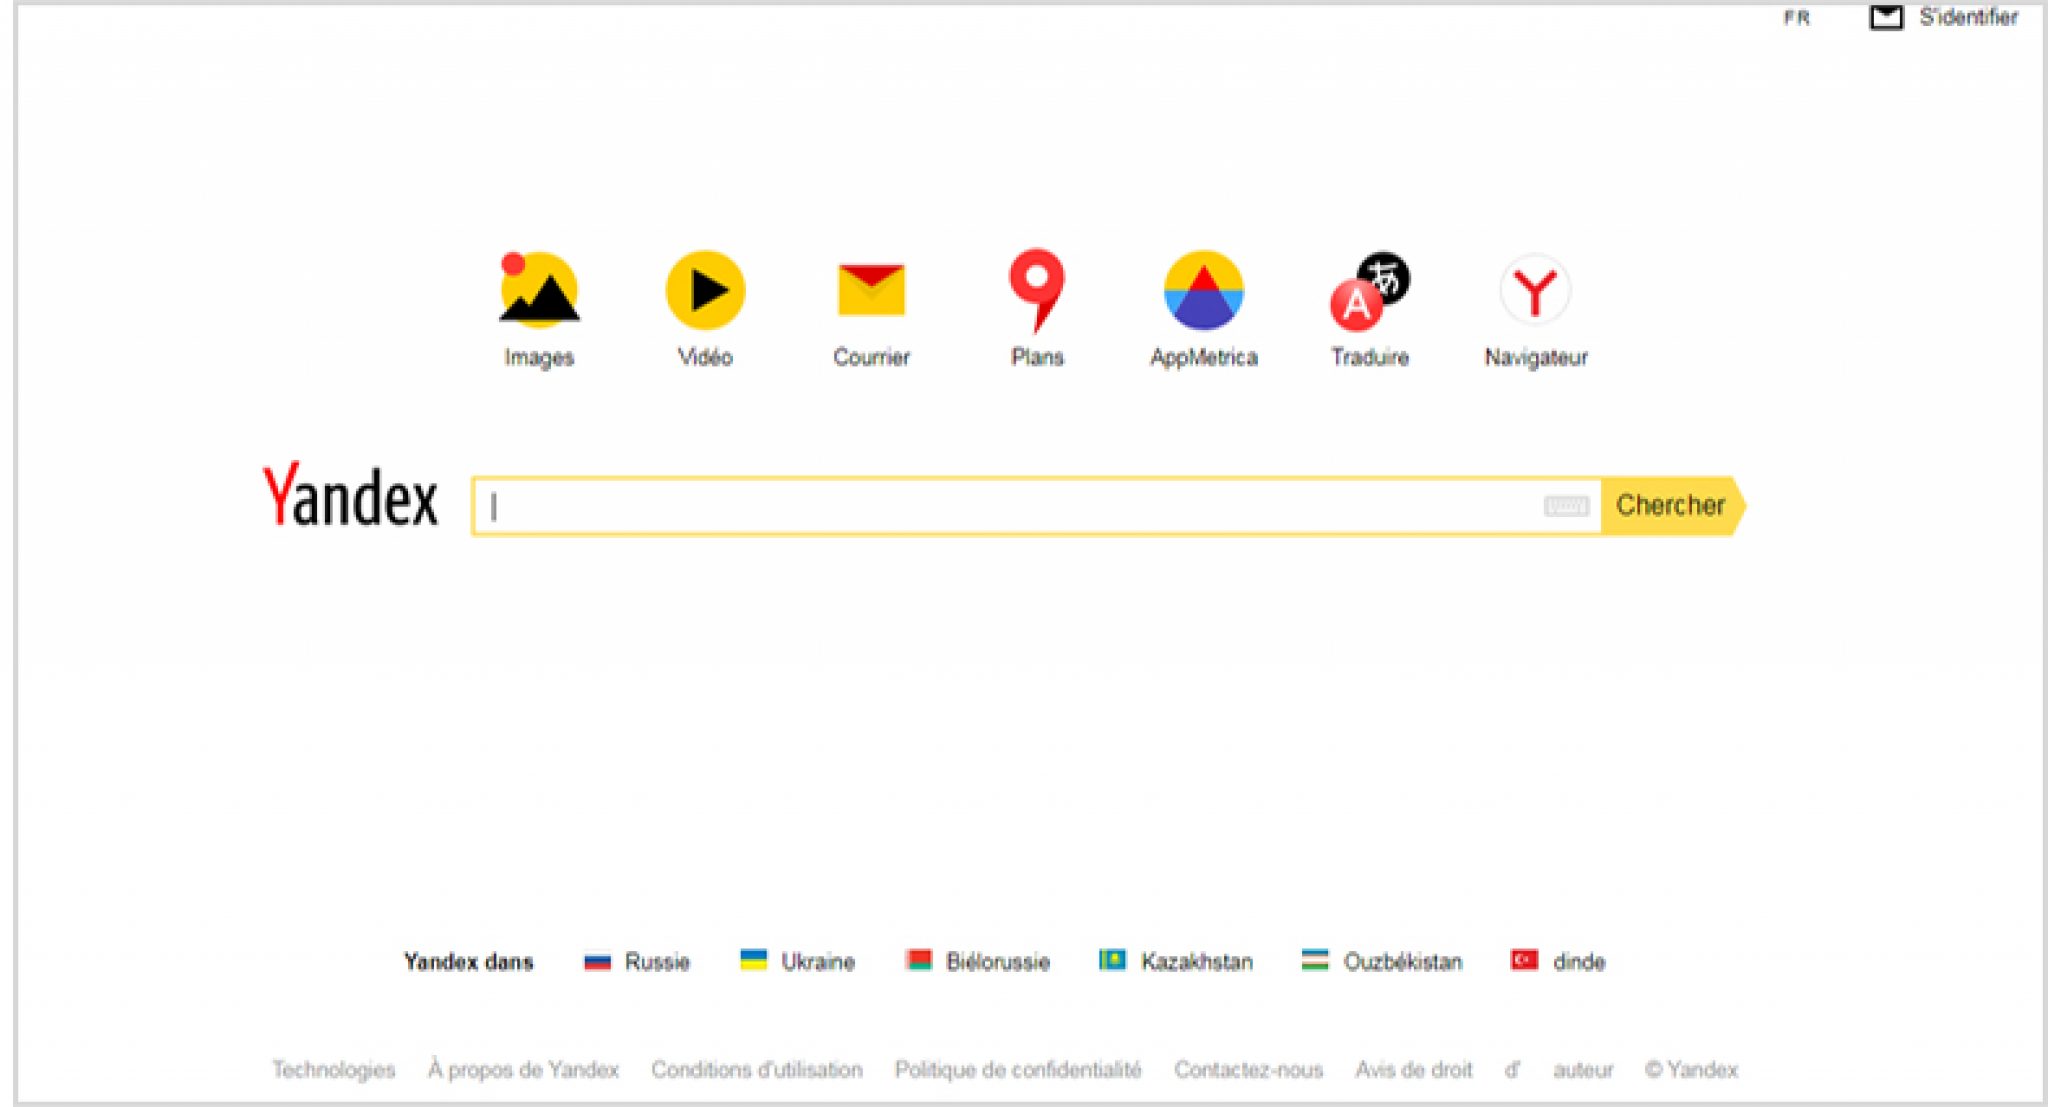Open Yandex in Biélorussie link
The image size is (2048, 1107).
(998, 962)
